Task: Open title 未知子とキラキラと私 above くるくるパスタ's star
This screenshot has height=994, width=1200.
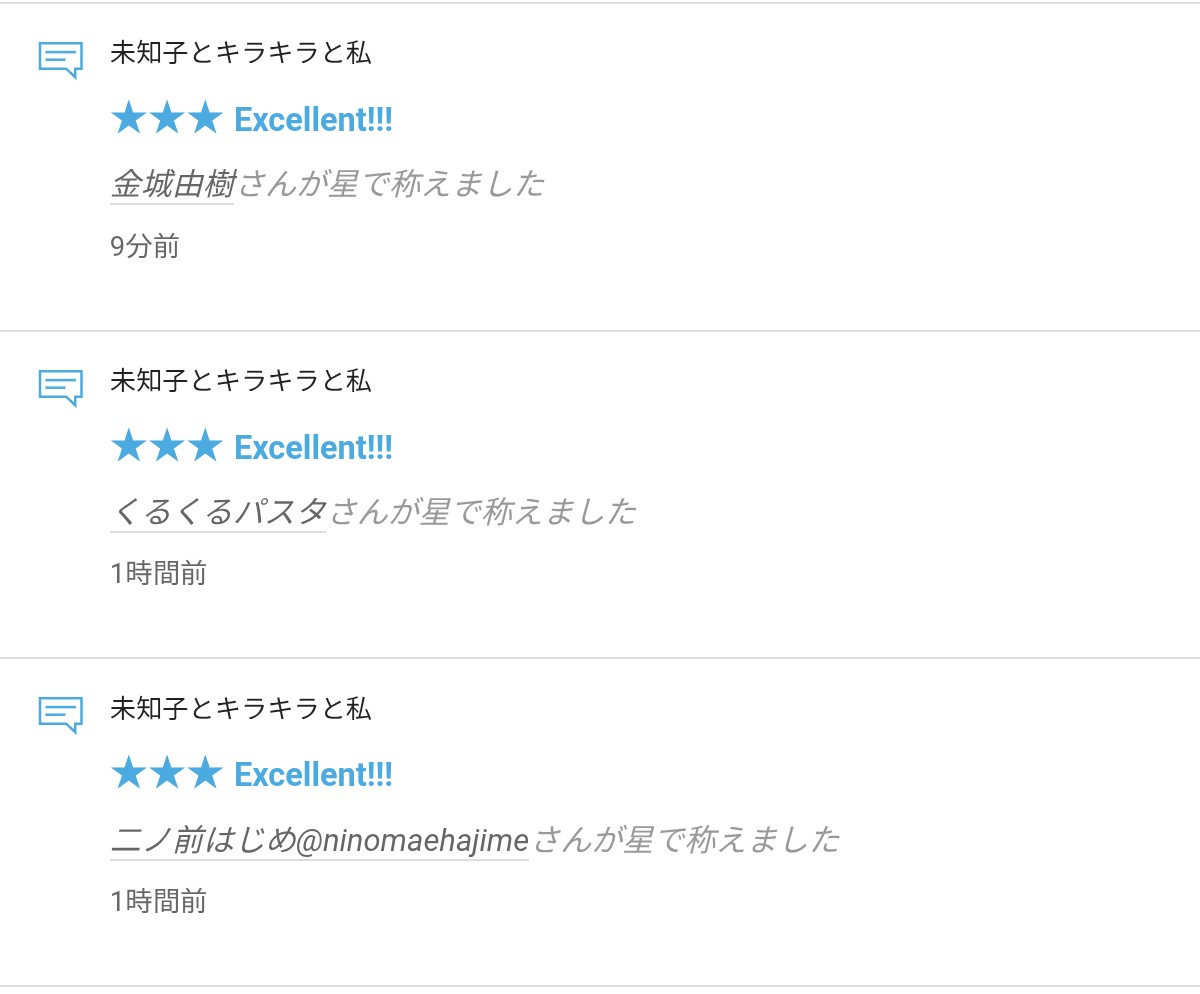Action: [240, 381]
